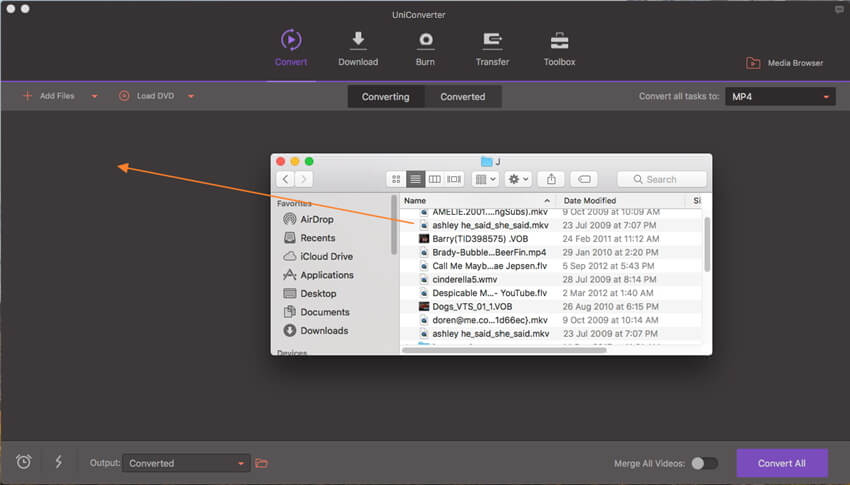Select the cinderella5.wmv file
Viewport: 850px width, 485px height.
pos(551,279)
